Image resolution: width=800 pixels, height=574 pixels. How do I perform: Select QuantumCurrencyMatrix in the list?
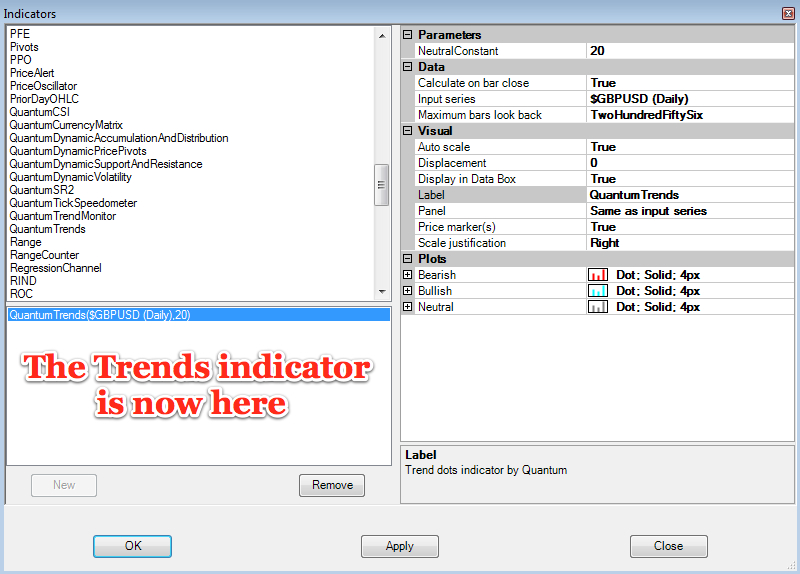[66, 125]
